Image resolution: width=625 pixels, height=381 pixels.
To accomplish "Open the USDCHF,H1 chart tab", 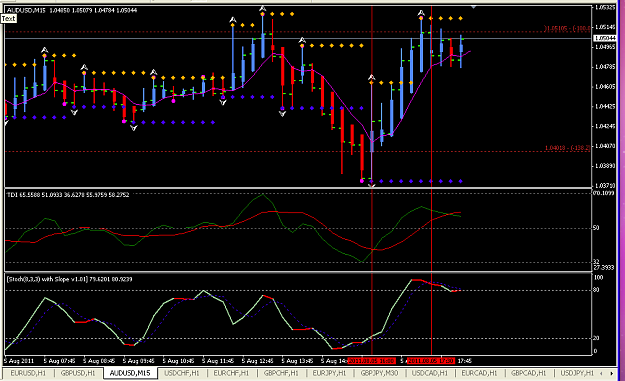I will pos(181,373).
